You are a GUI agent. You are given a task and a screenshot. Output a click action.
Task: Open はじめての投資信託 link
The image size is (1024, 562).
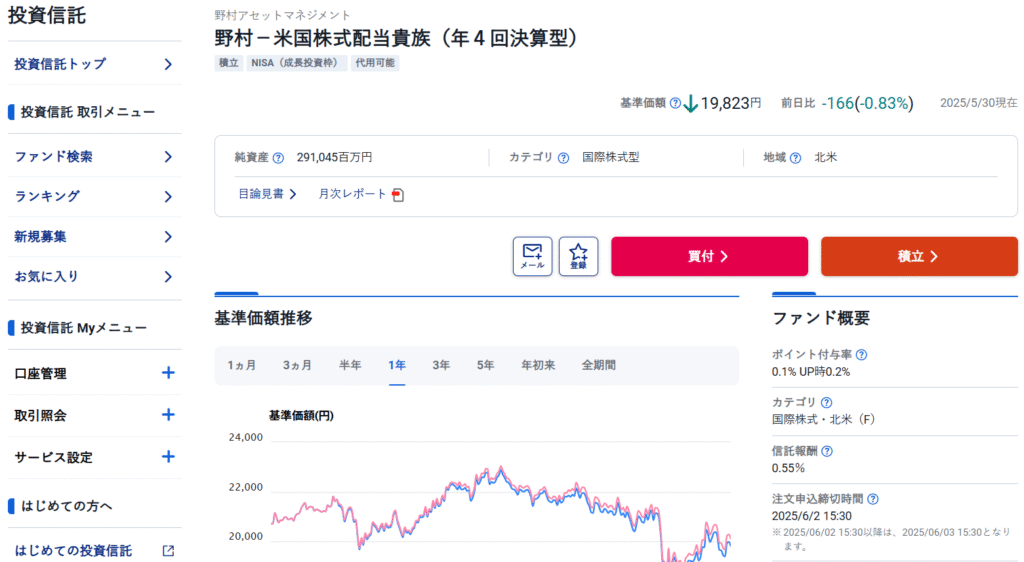point(73,551)
